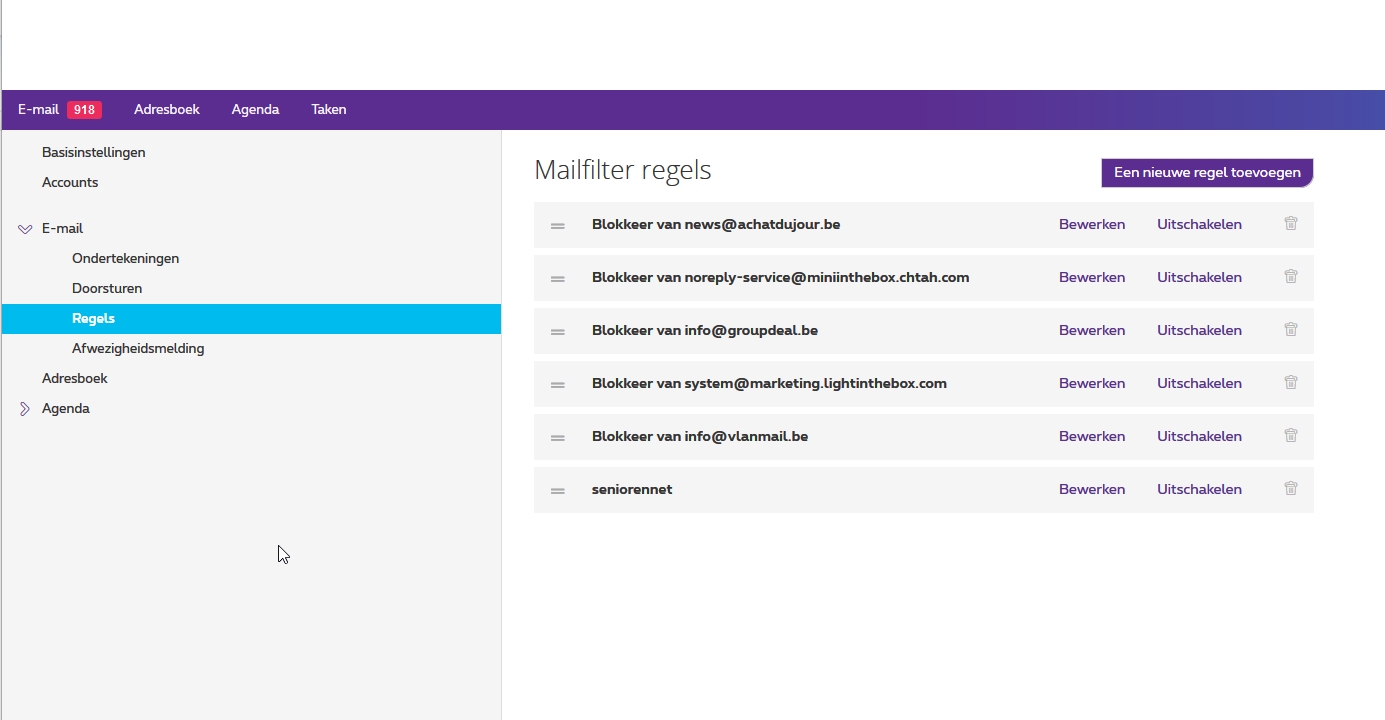This screenshot has width=1385, height=720.
Task: Click trash icon for the miniinthebox rule
Action: [x=1290, y=277]
